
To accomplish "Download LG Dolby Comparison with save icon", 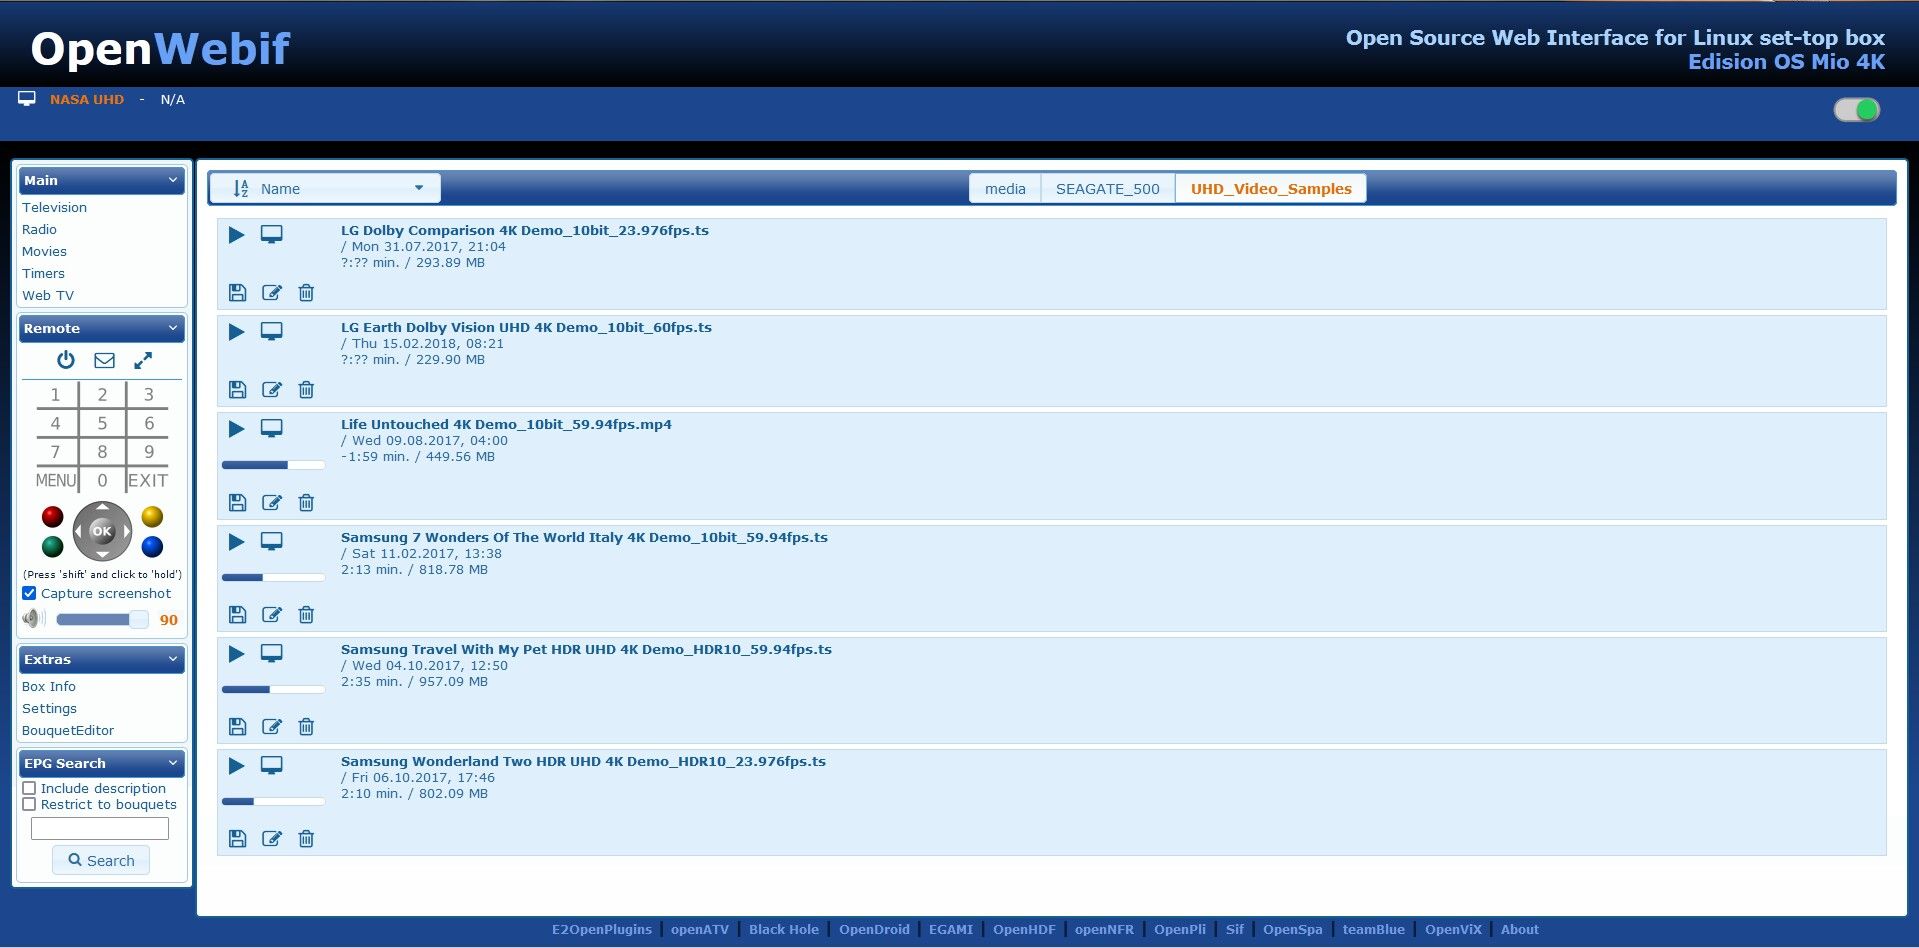I will coord(237,293).
